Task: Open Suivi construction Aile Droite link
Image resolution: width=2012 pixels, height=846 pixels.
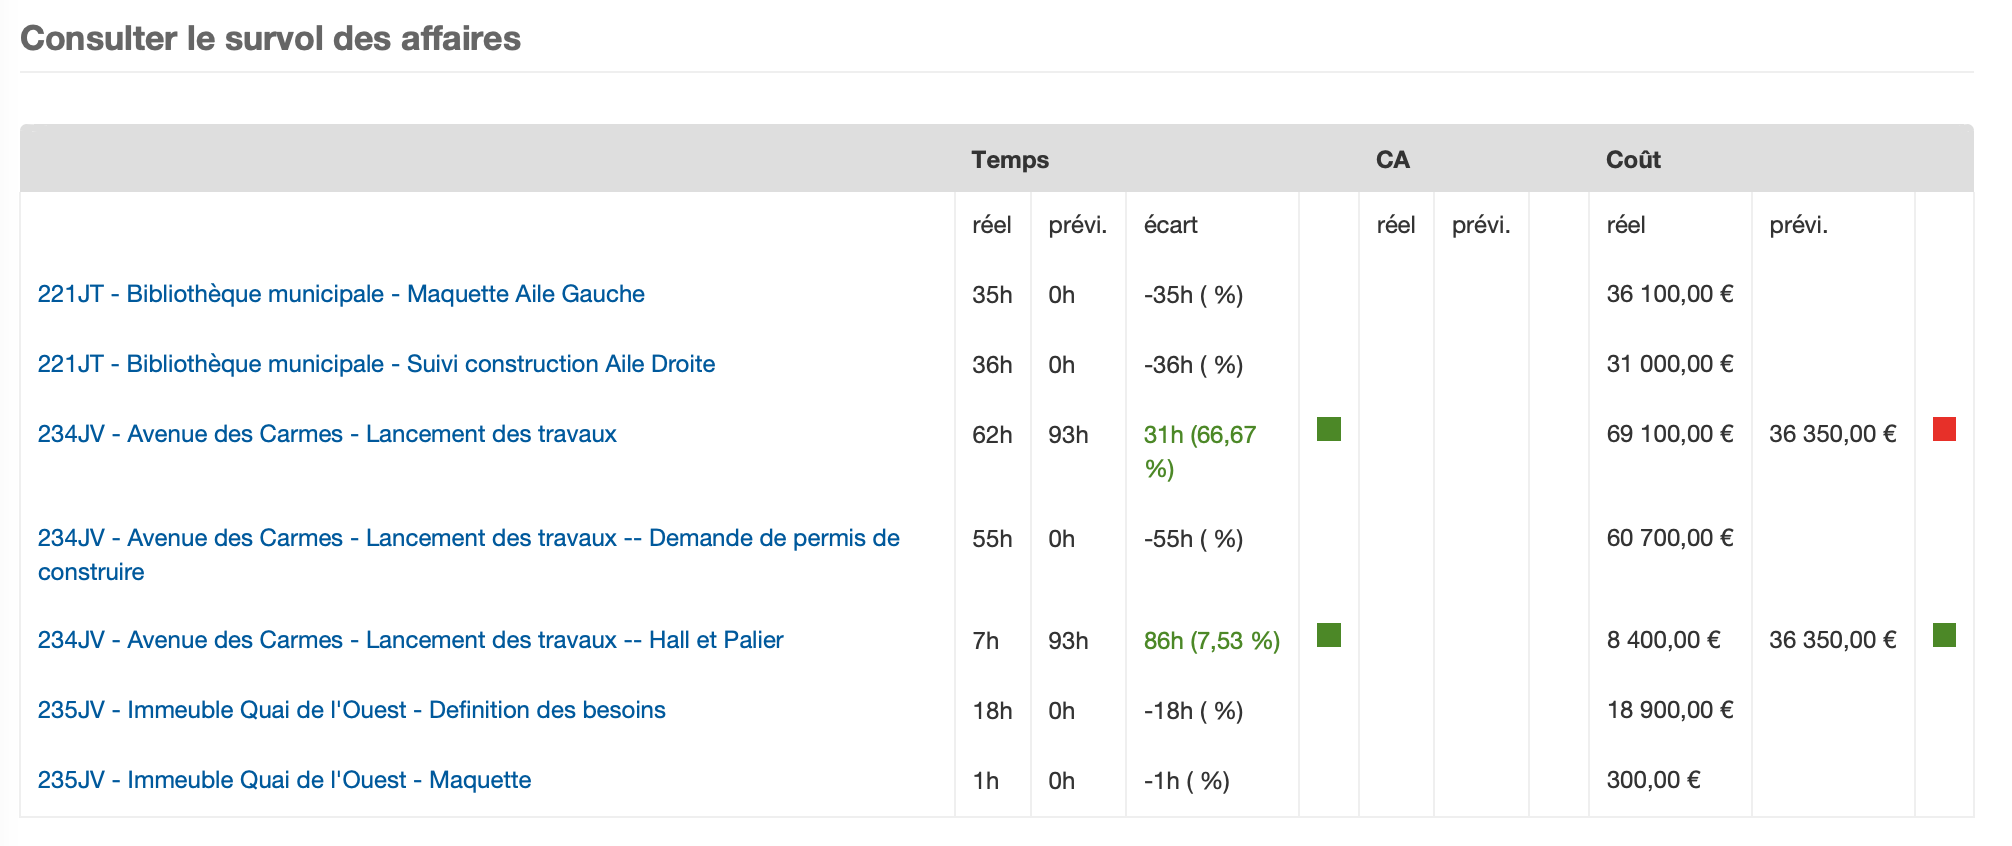Action: point(376,364)
